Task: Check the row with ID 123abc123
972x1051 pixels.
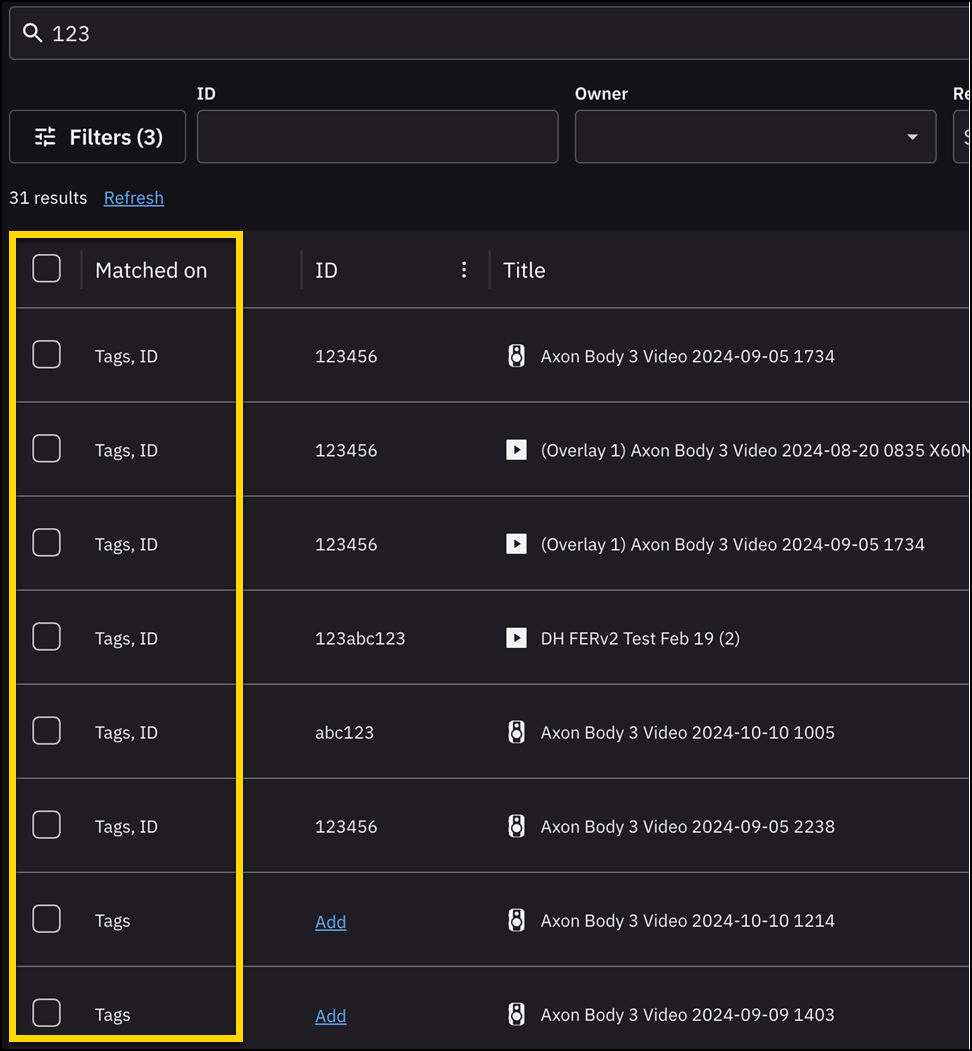Action: click(x=46, y=636)
